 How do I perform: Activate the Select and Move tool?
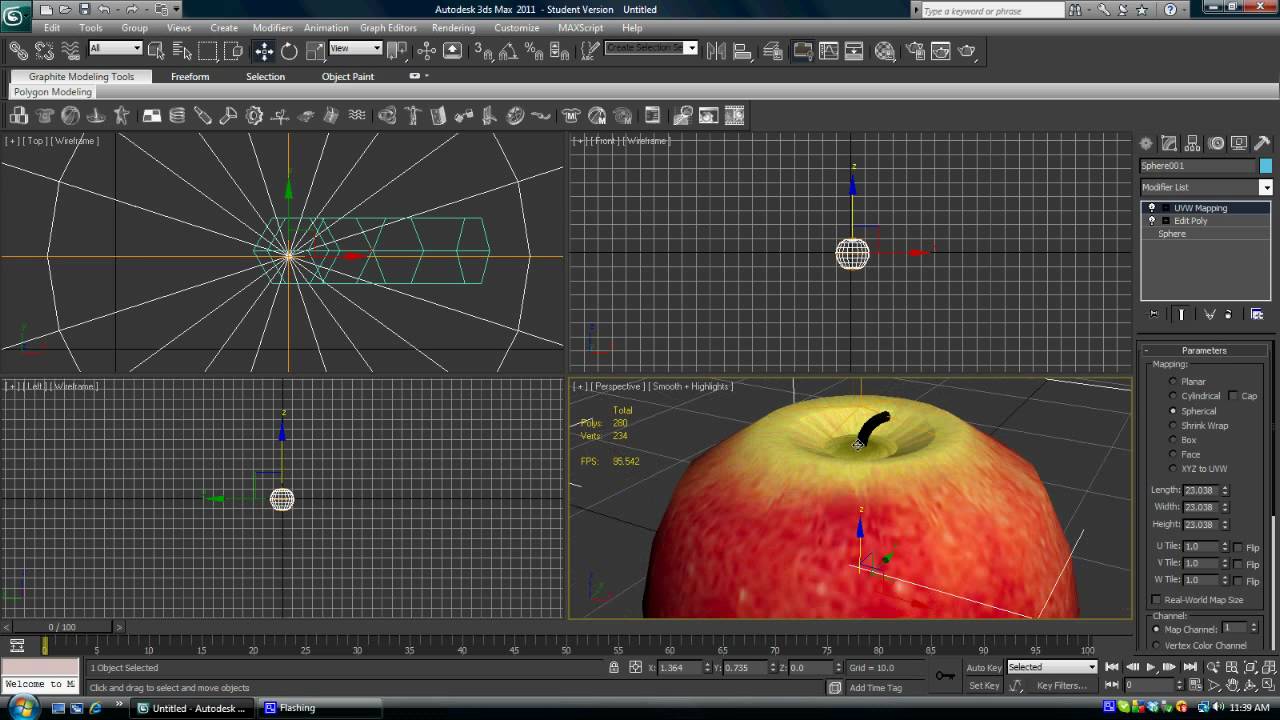pos(264,51)
